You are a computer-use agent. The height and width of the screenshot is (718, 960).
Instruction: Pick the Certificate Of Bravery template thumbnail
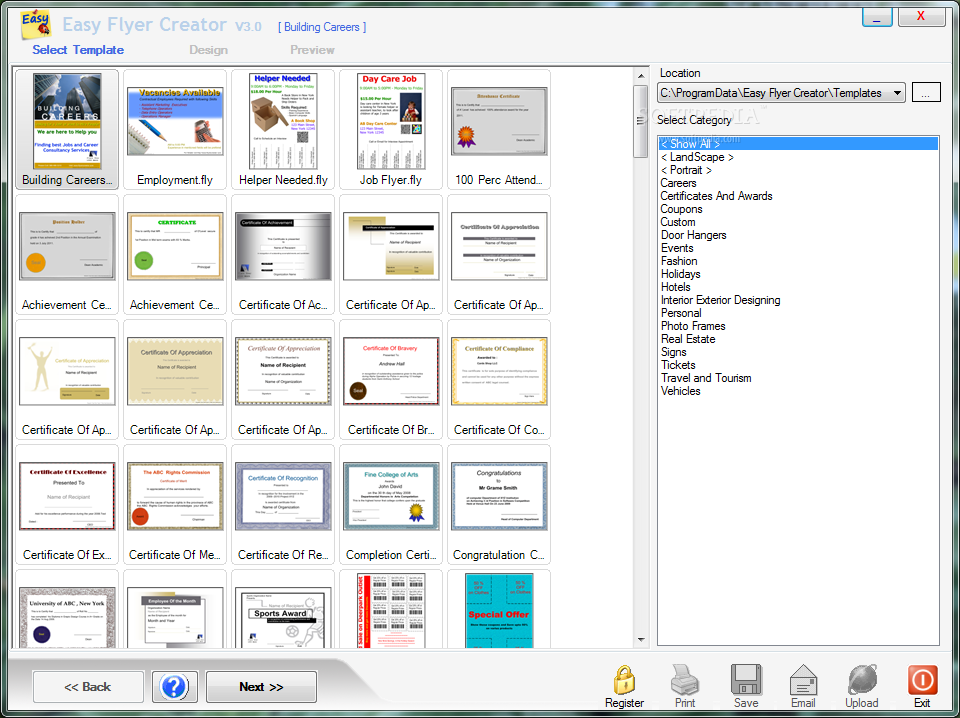point(391,380)
